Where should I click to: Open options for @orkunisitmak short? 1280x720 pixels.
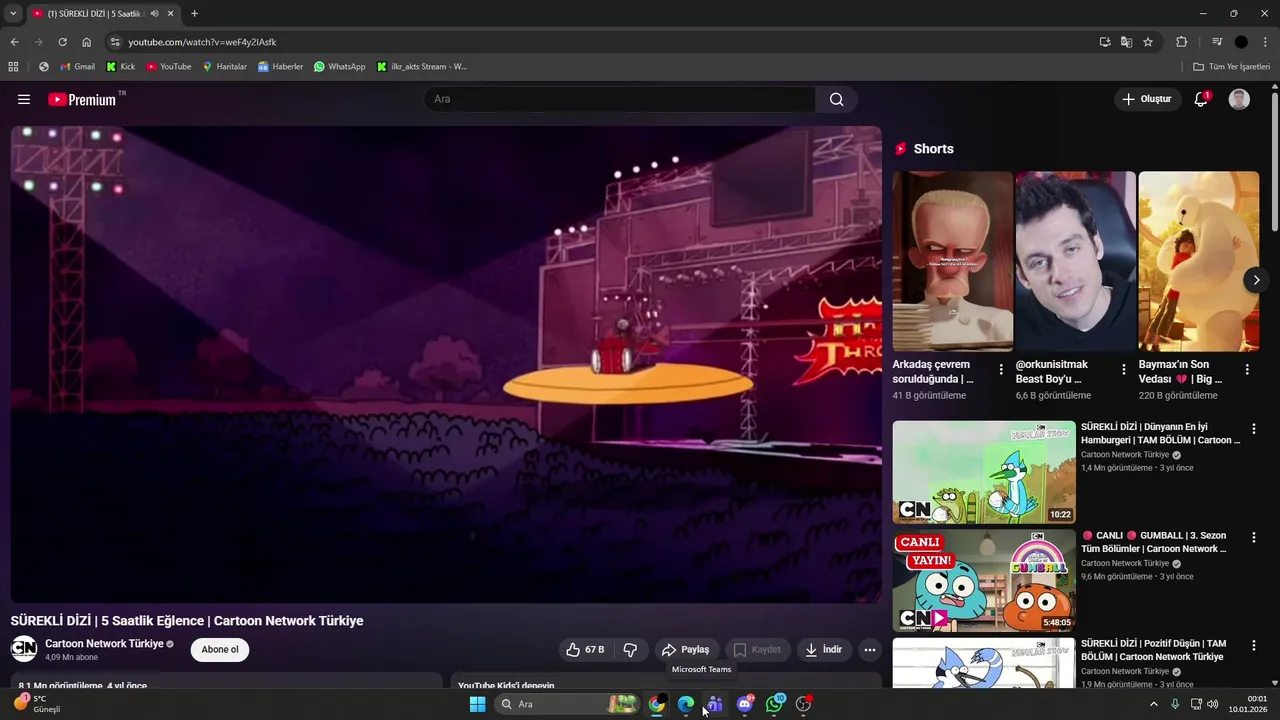point(1124,370)
